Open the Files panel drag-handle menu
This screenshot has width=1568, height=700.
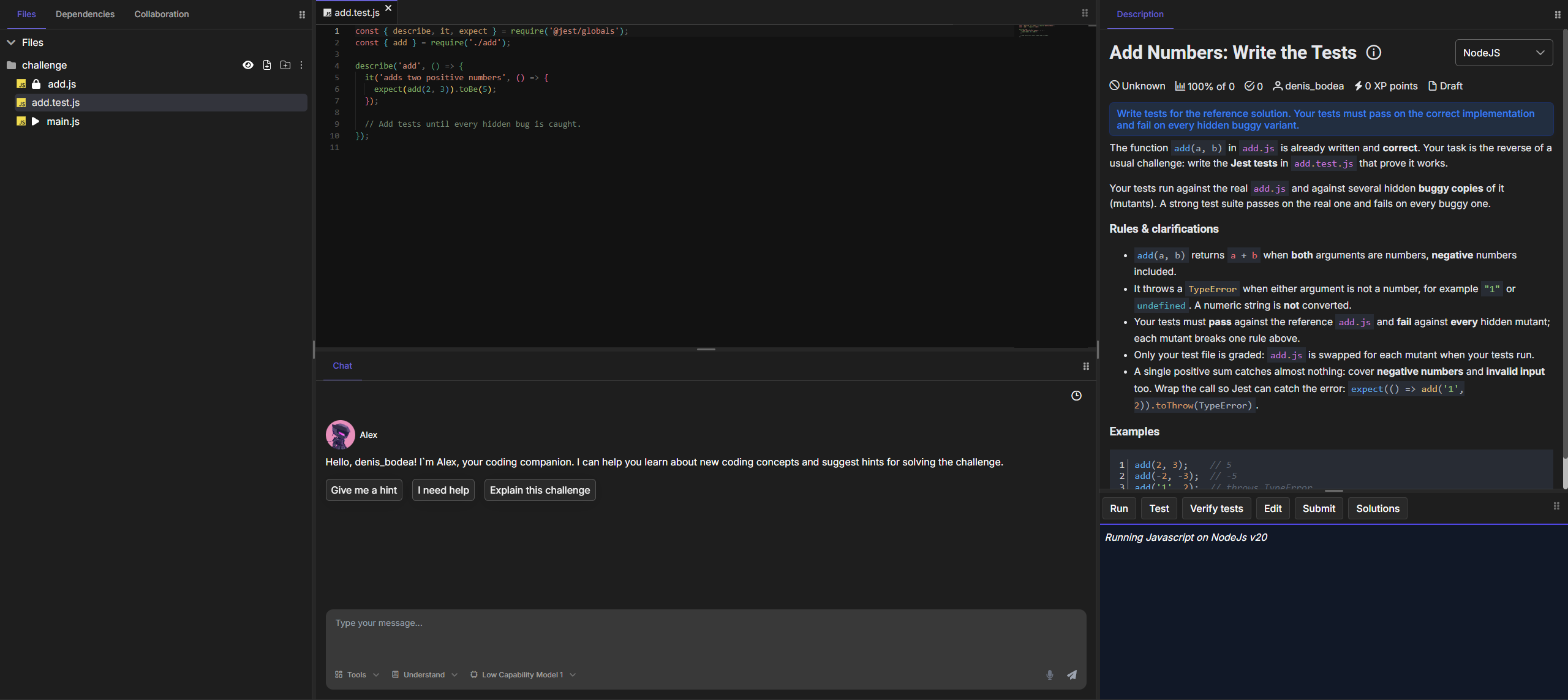[302, 14]
